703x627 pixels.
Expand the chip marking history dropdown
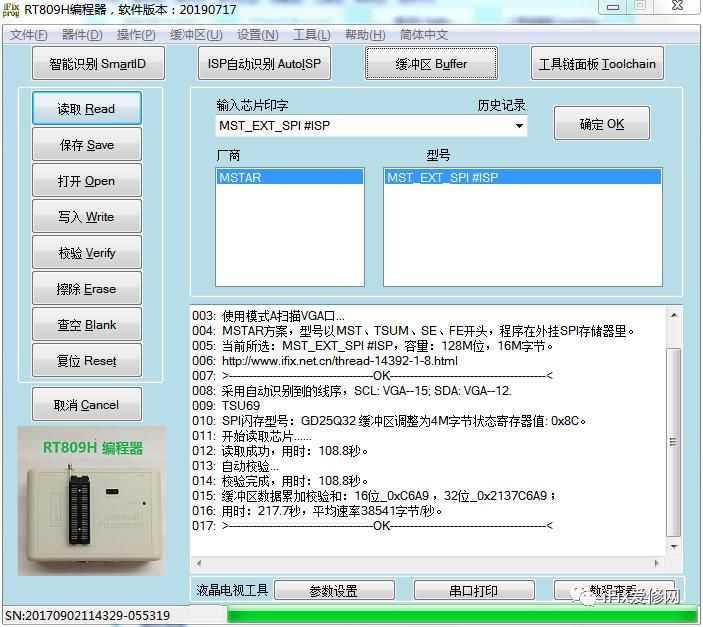[519, 126]
